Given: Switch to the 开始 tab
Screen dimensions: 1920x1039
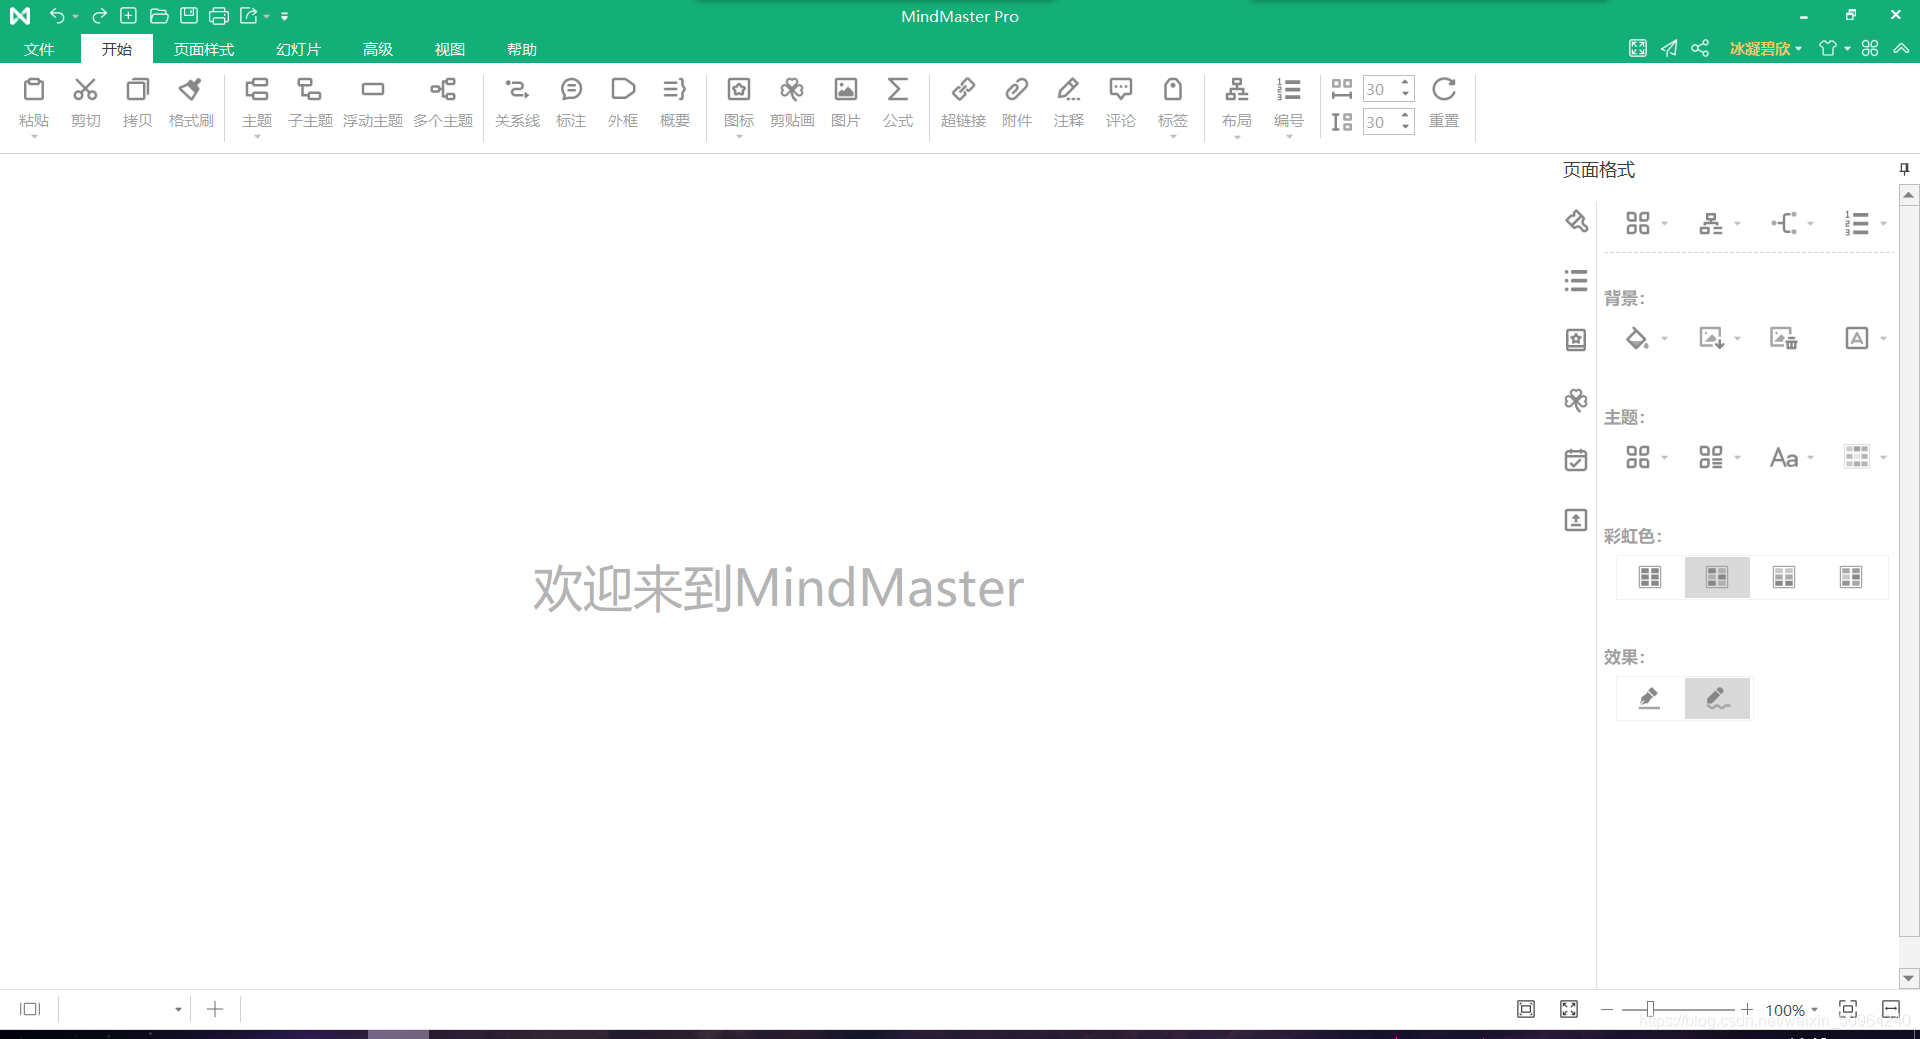Looking at the screenshot, I should 117,49.
